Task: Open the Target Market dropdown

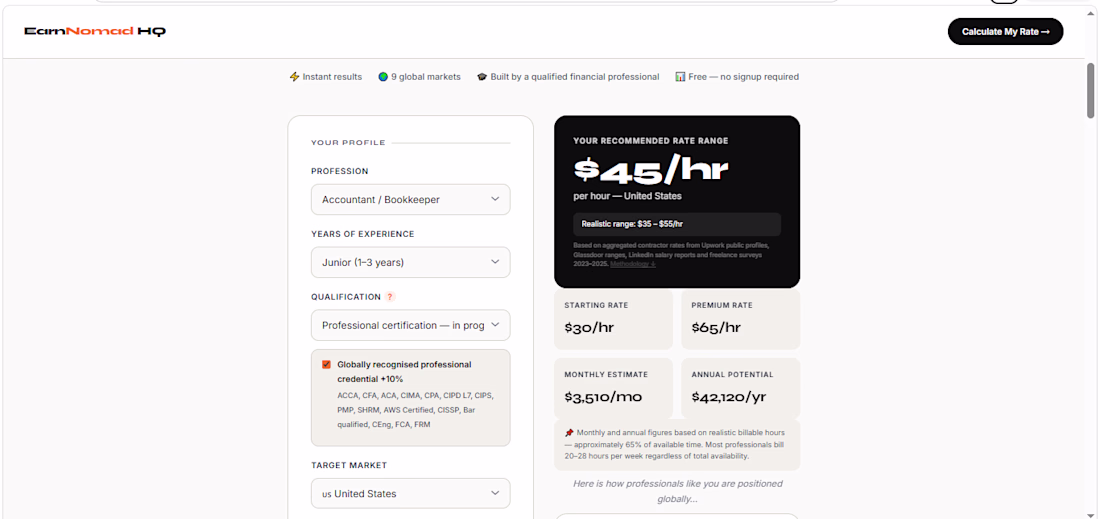Action: coord(410,494)
